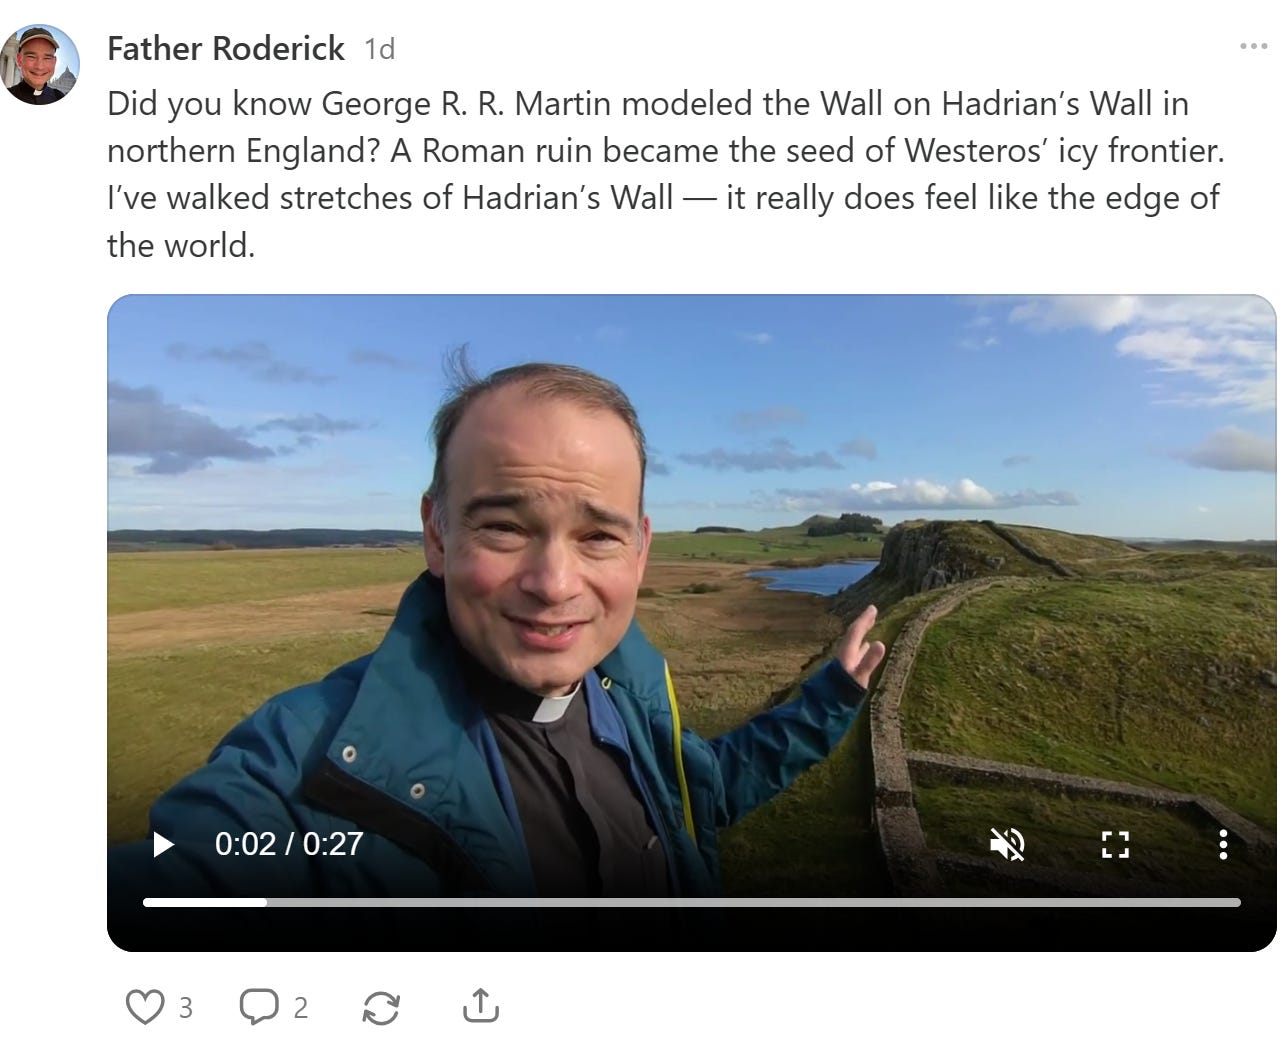Jump to the end of the video timeline

point(1238,902)
